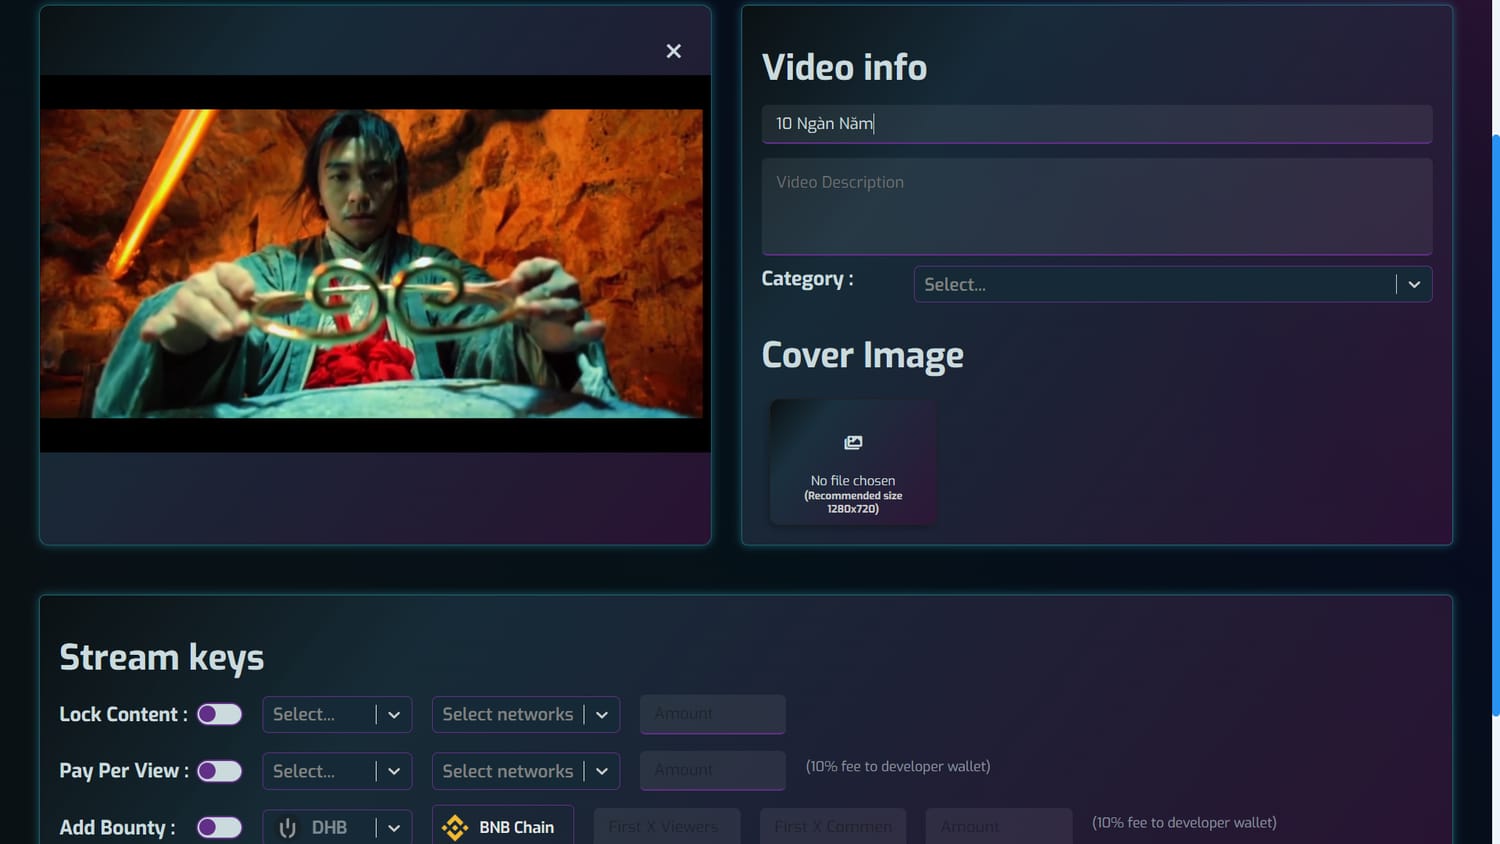Click Pay Per View '10% fee to developer wallet' note
Image resolution: width=1500 pixels, height=844 pixels.
898,766
